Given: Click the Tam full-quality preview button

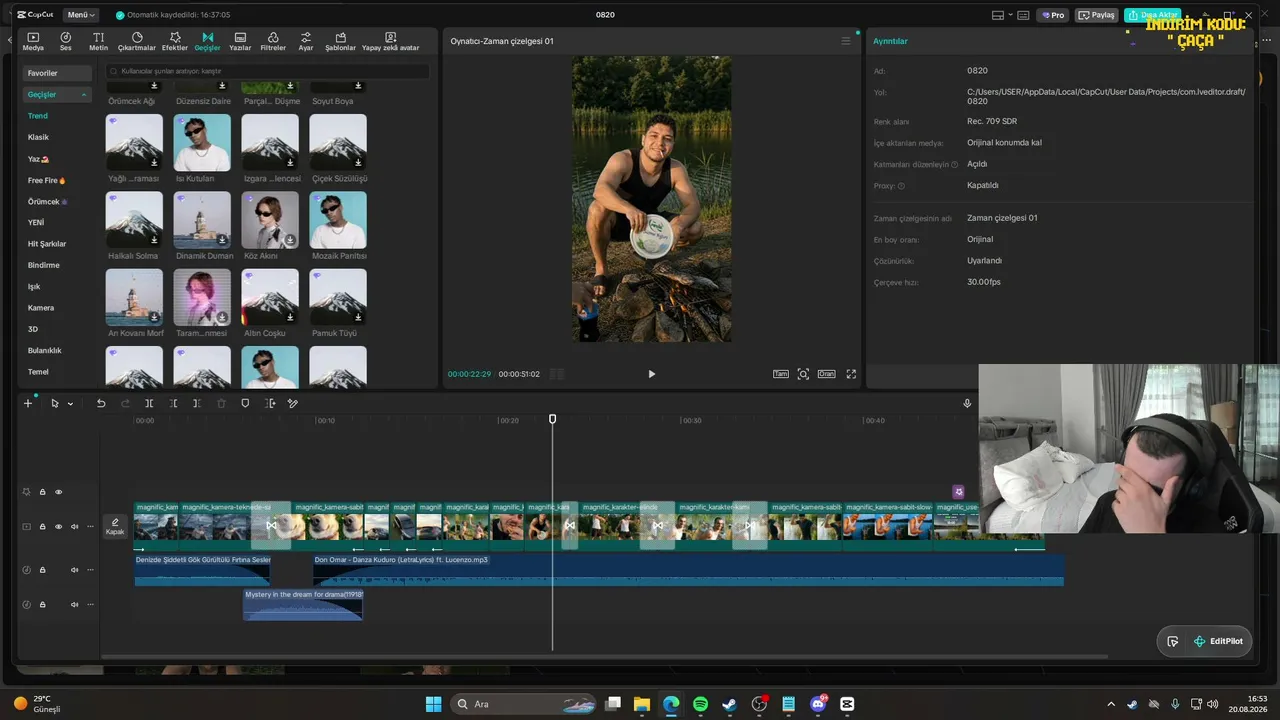Looking at the screenshot, I should [781, 374].
